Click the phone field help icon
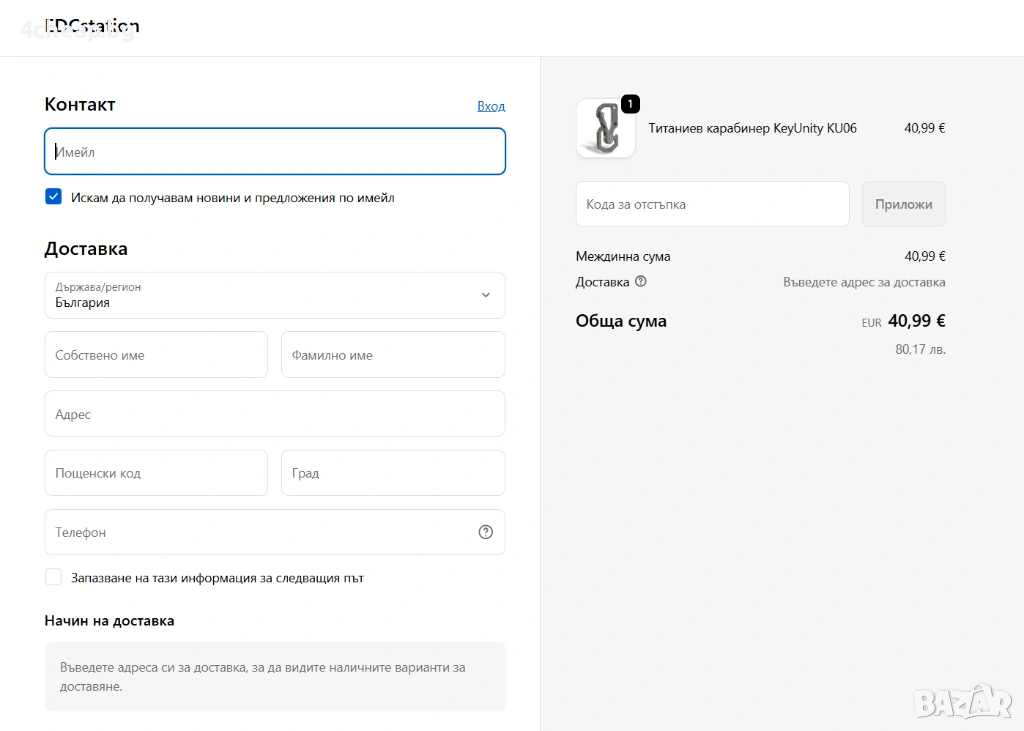 tap(486, 532)
